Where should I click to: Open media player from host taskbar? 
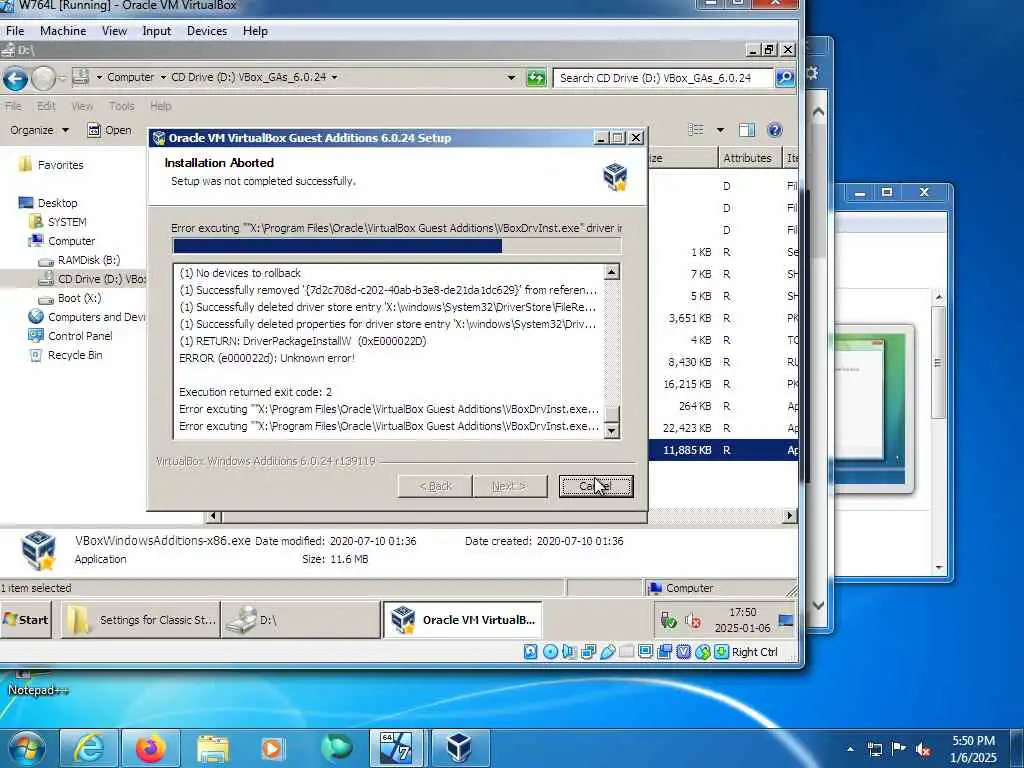(274, 748)
